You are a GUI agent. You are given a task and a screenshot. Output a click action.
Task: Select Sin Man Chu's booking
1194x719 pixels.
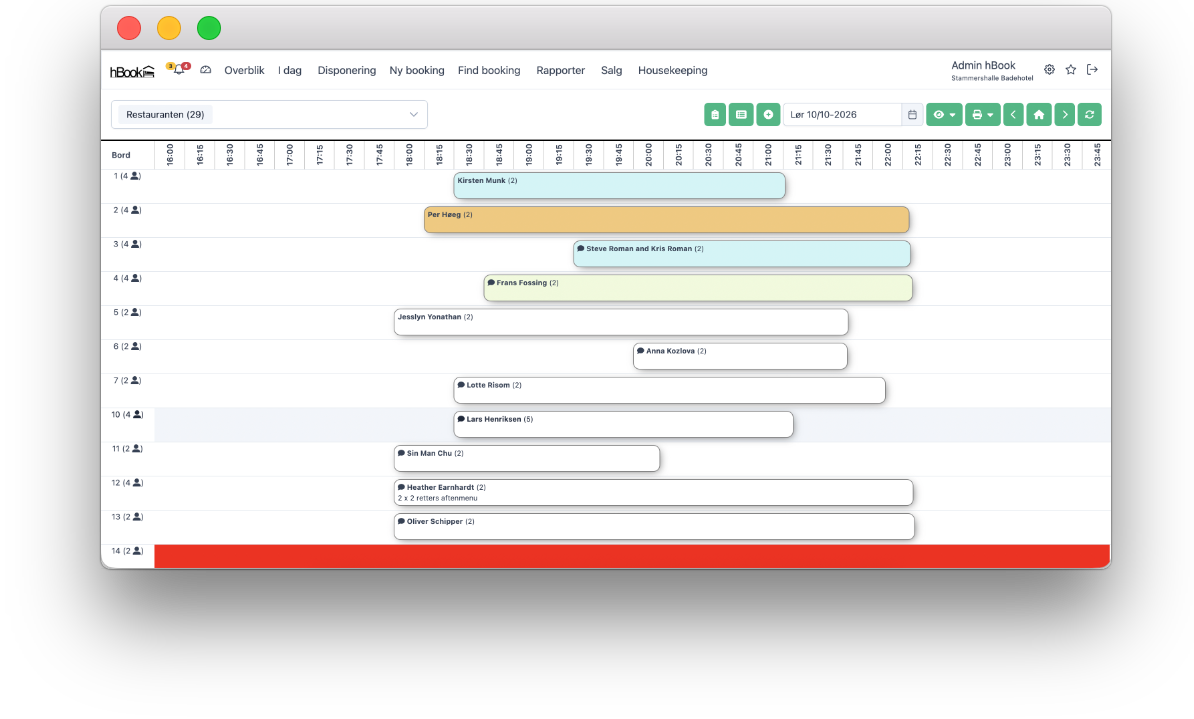(x=527, y=459)
